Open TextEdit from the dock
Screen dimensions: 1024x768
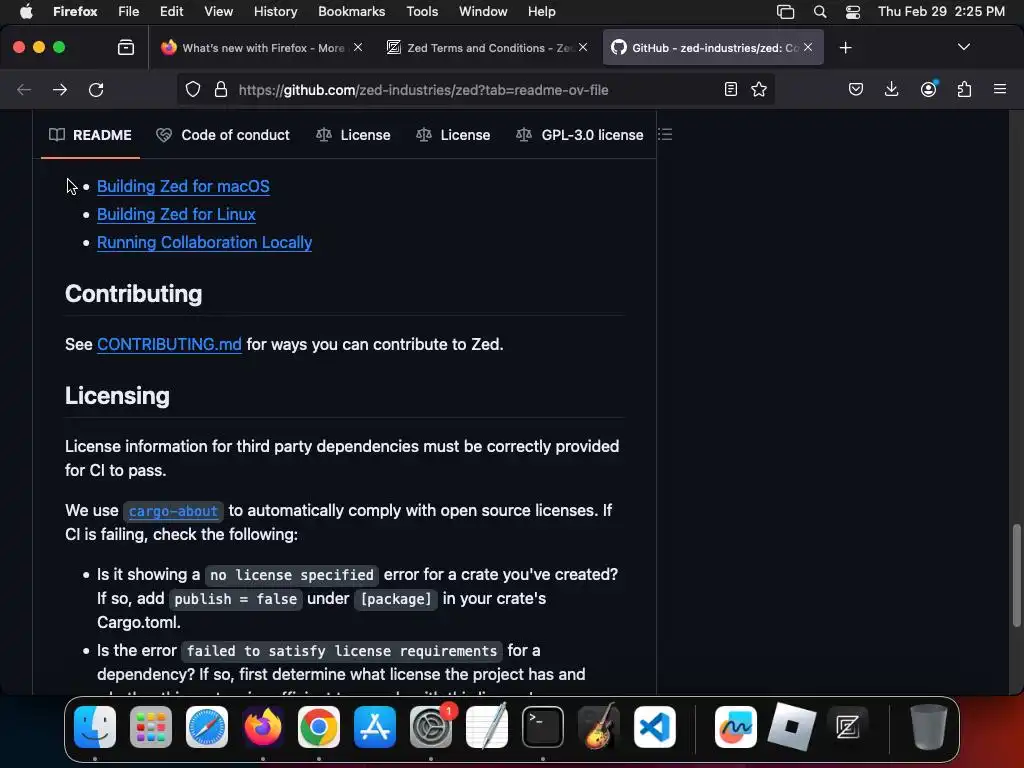(487, 726)
